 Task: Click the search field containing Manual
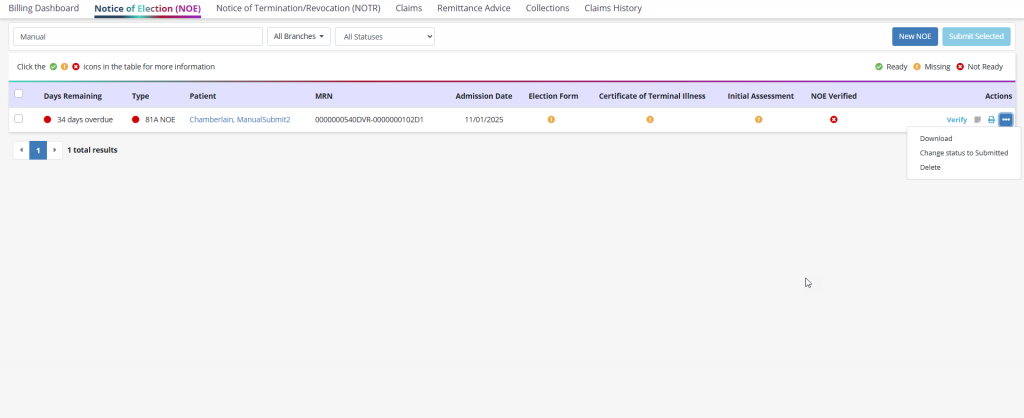pos(137,36)
